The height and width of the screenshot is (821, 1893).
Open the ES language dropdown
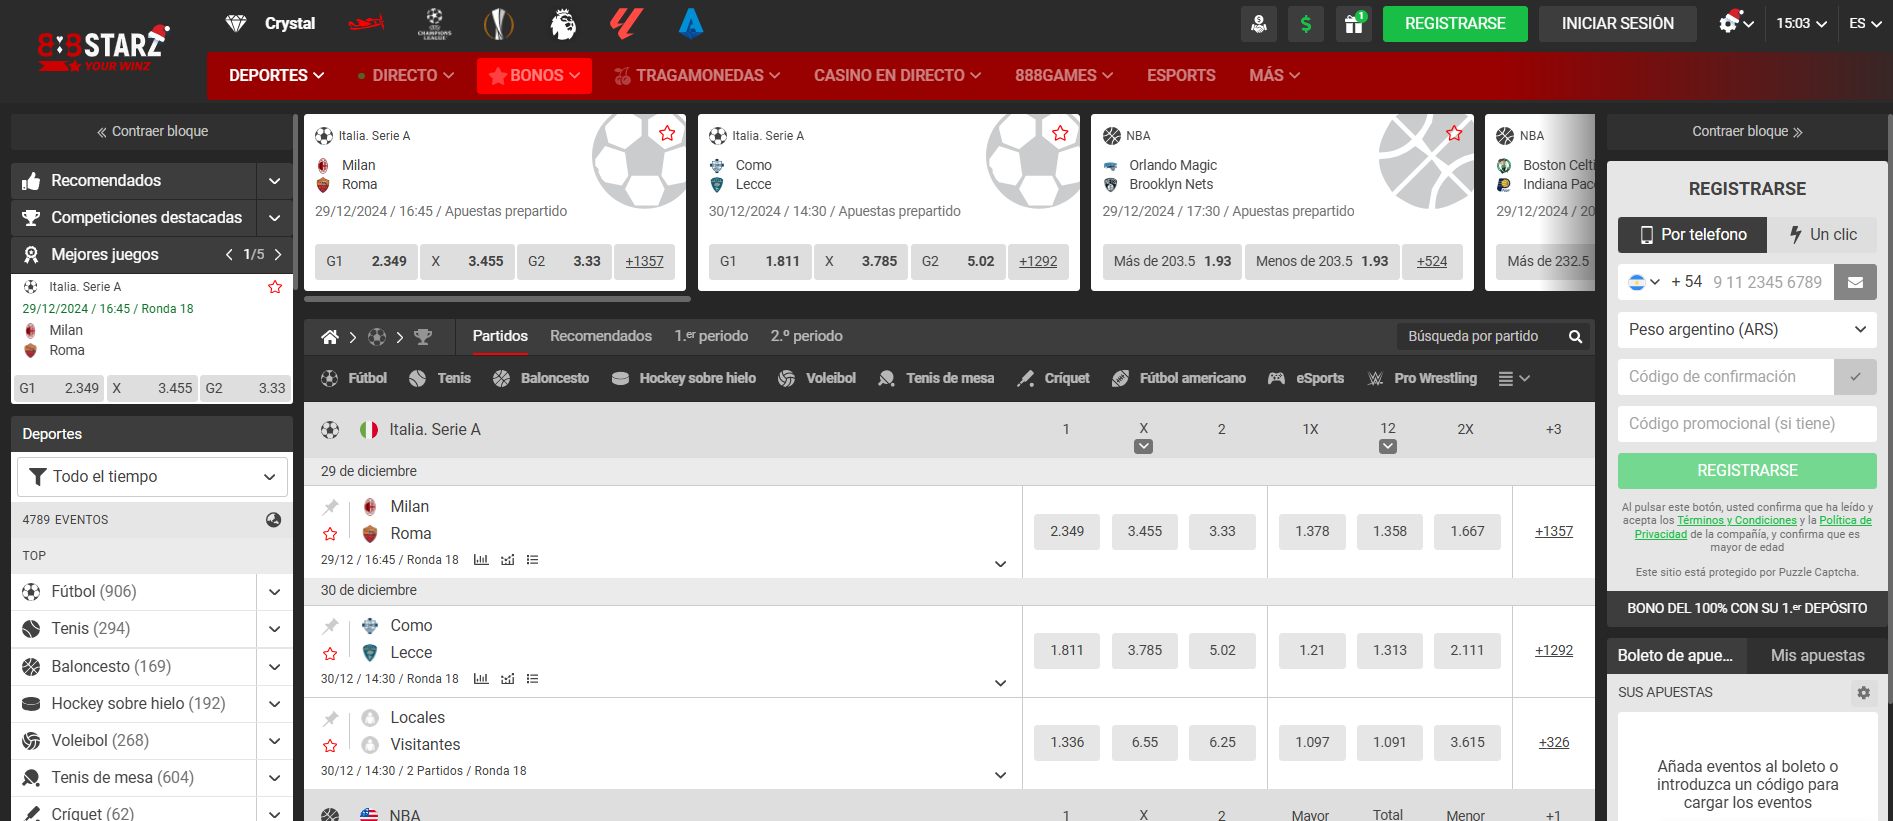pos(1864,23)
